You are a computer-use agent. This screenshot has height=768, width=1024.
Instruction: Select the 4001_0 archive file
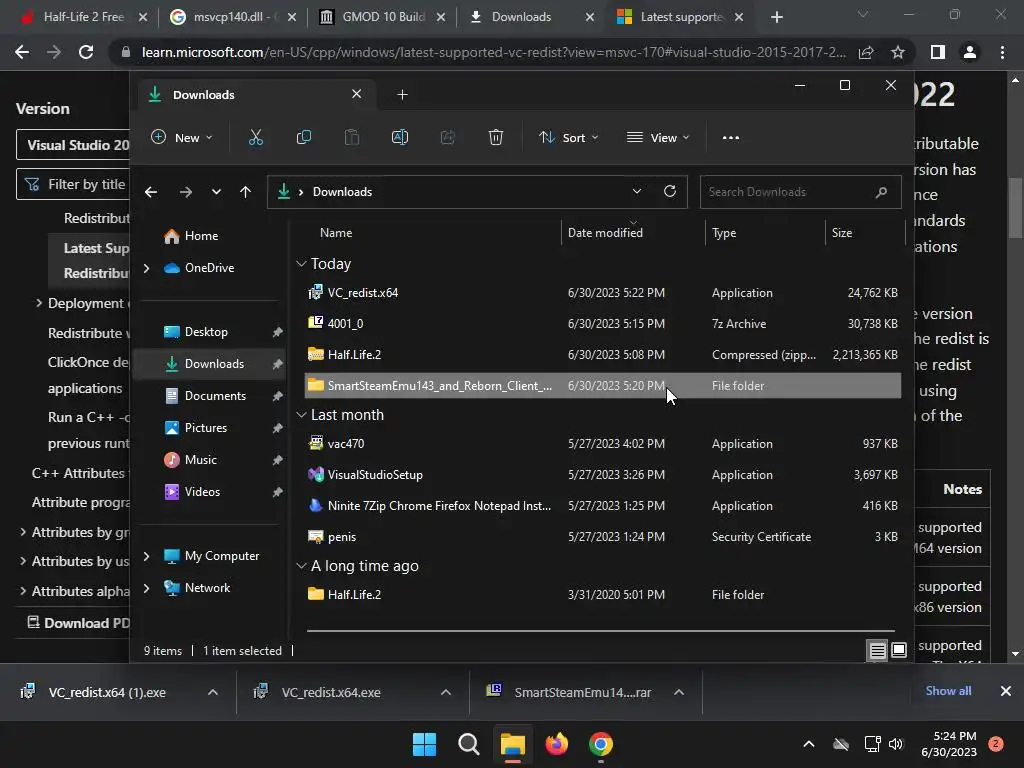[603, 324]
